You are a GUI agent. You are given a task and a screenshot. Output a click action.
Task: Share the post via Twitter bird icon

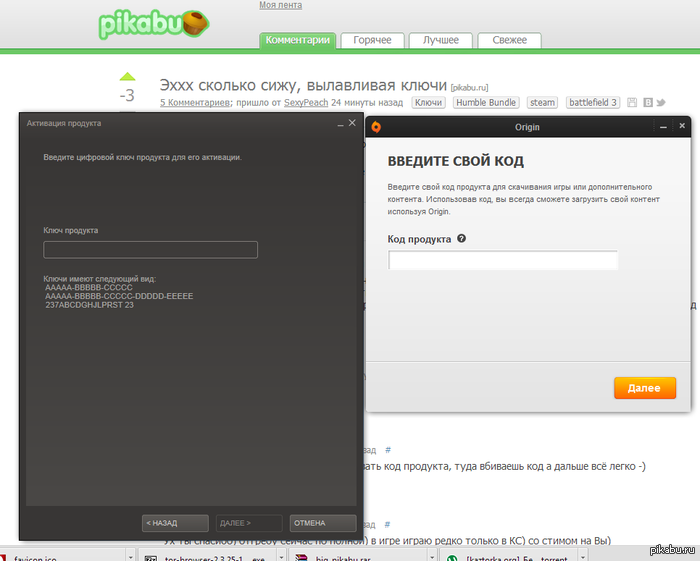[661, 103]
